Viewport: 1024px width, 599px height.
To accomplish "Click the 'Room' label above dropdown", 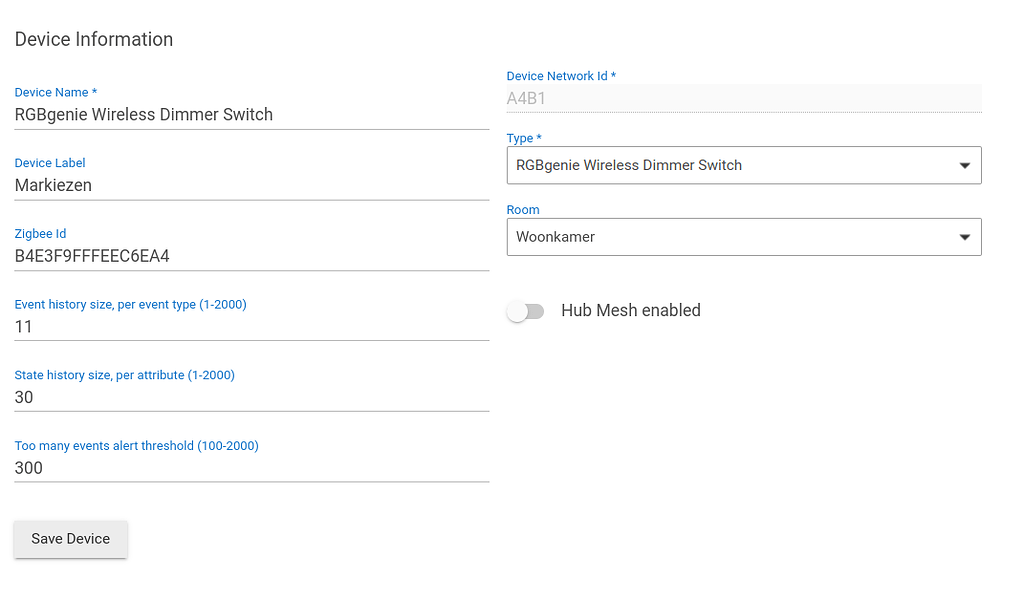I will click(523, 210).
